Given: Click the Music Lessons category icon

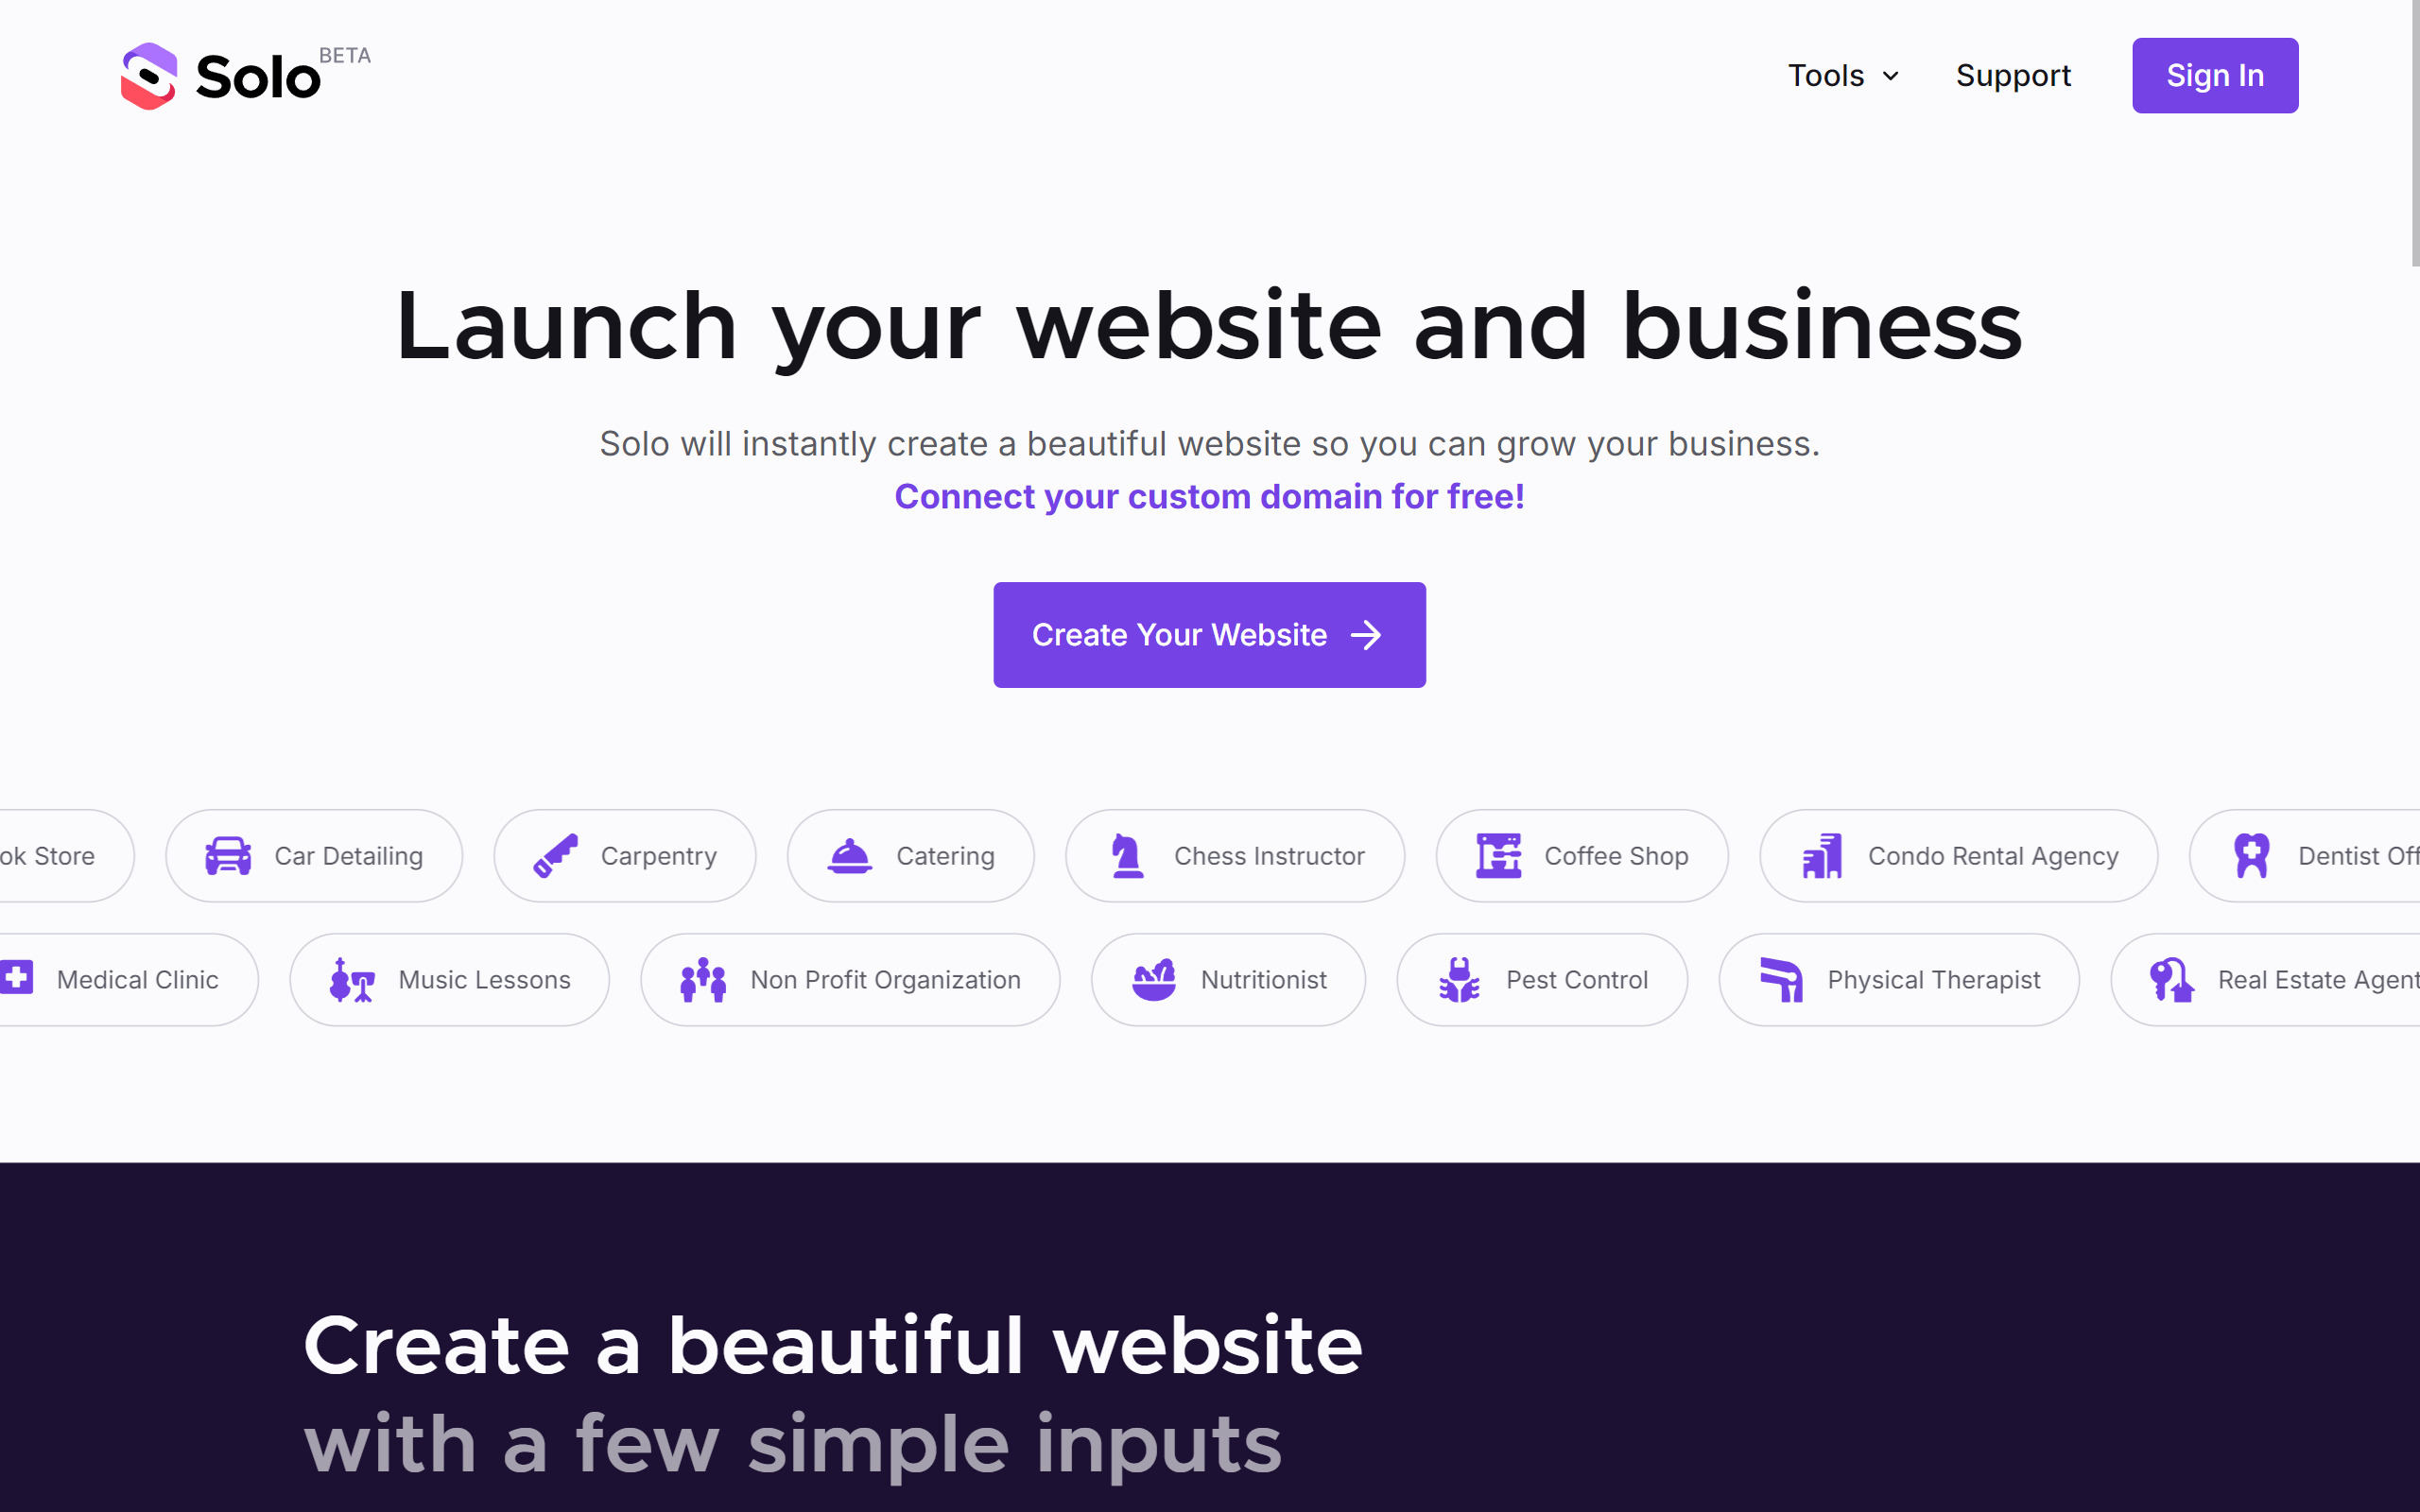Looking at the screenshot, I should [x=350, y=977].
